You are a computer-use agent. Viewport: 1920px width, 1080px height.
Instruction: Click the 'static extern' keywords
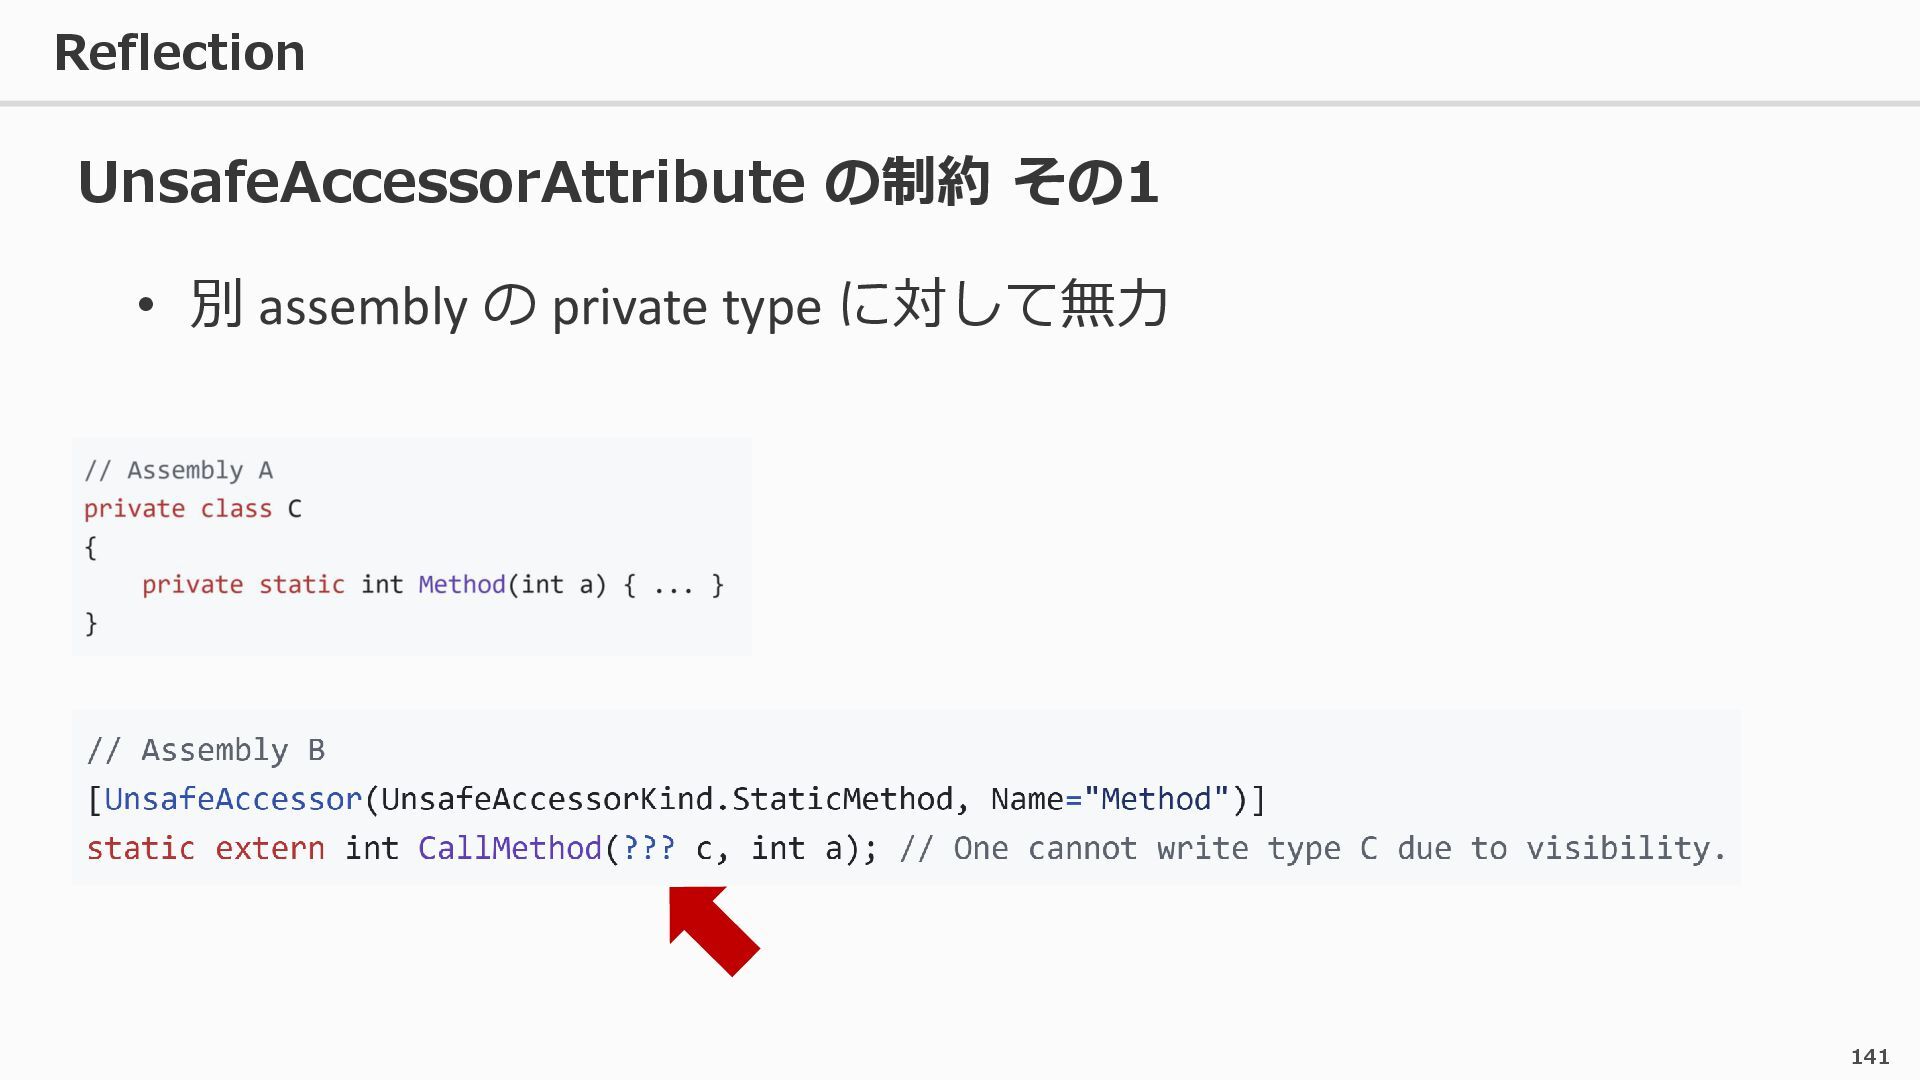pos(205,848)
